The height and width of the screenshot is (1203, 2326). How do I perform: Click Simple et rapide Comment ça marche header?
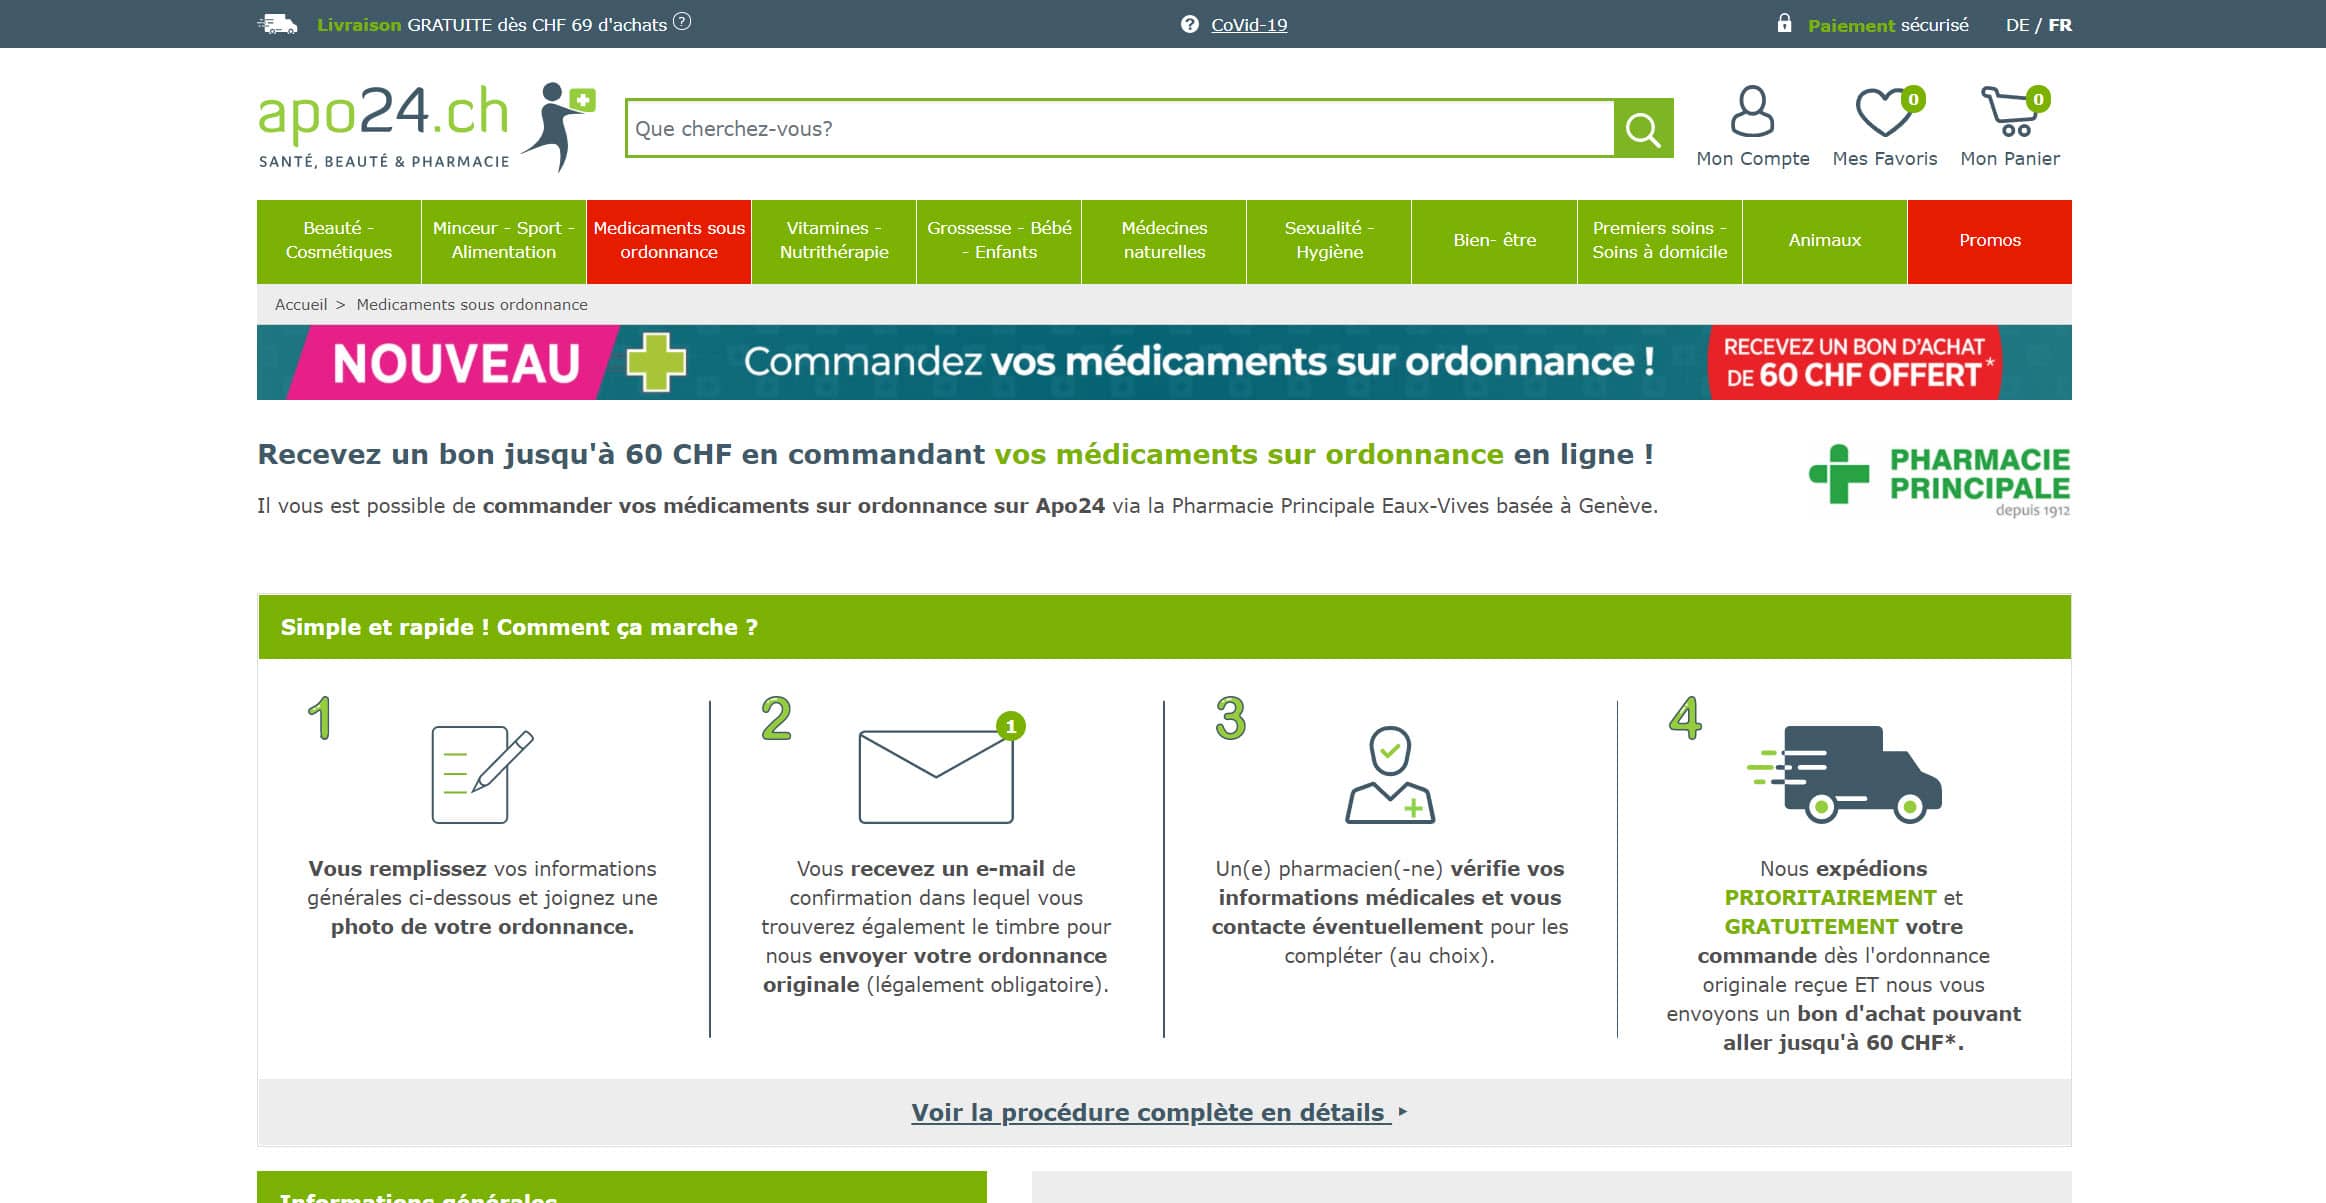pyautogui.click(x=1164, y=627)
